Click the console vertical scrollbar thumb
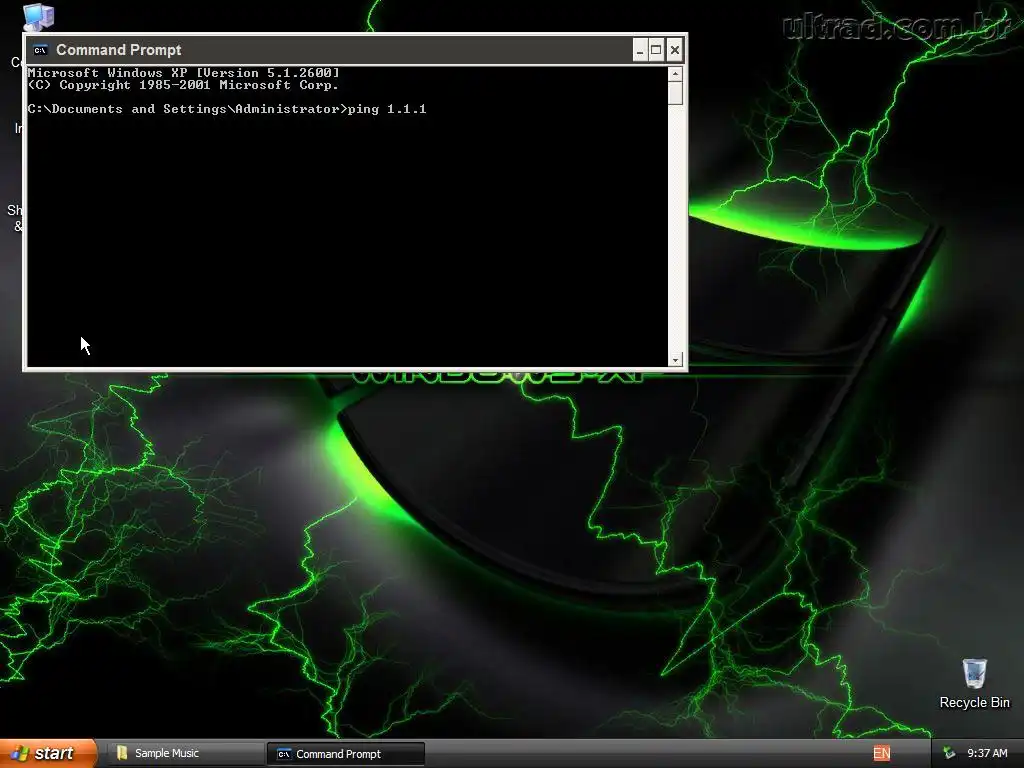This screenshot has width=1024, height=768. click(675, 93)
